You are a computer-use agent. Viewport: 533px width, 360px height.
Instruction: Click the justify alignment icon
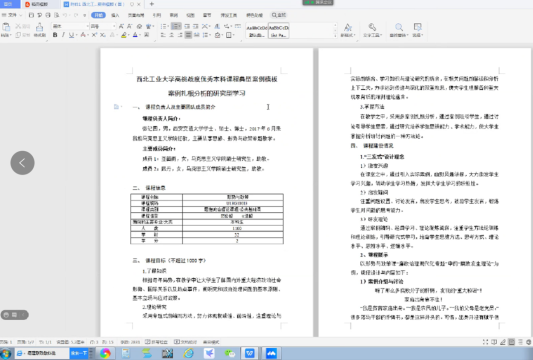coord(188,35)
